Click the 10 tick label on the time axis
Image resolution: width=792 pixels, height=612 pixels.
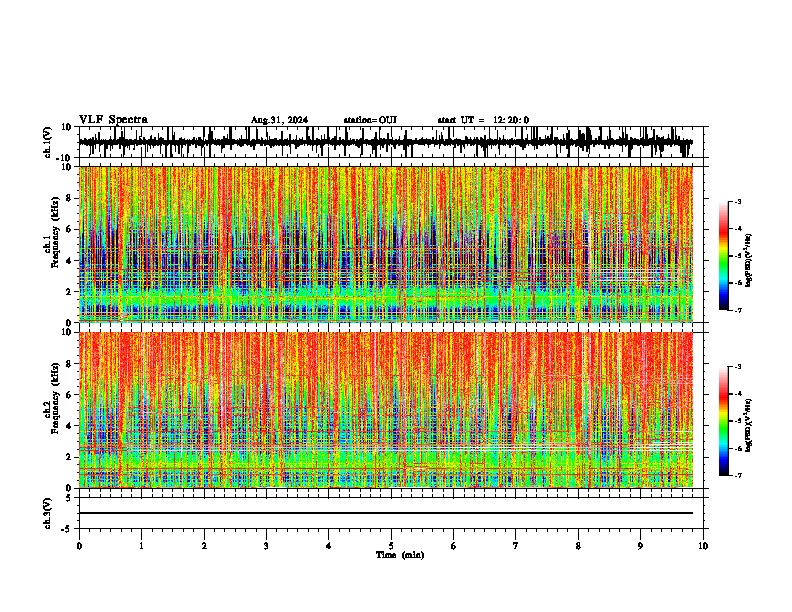(703, 546)
